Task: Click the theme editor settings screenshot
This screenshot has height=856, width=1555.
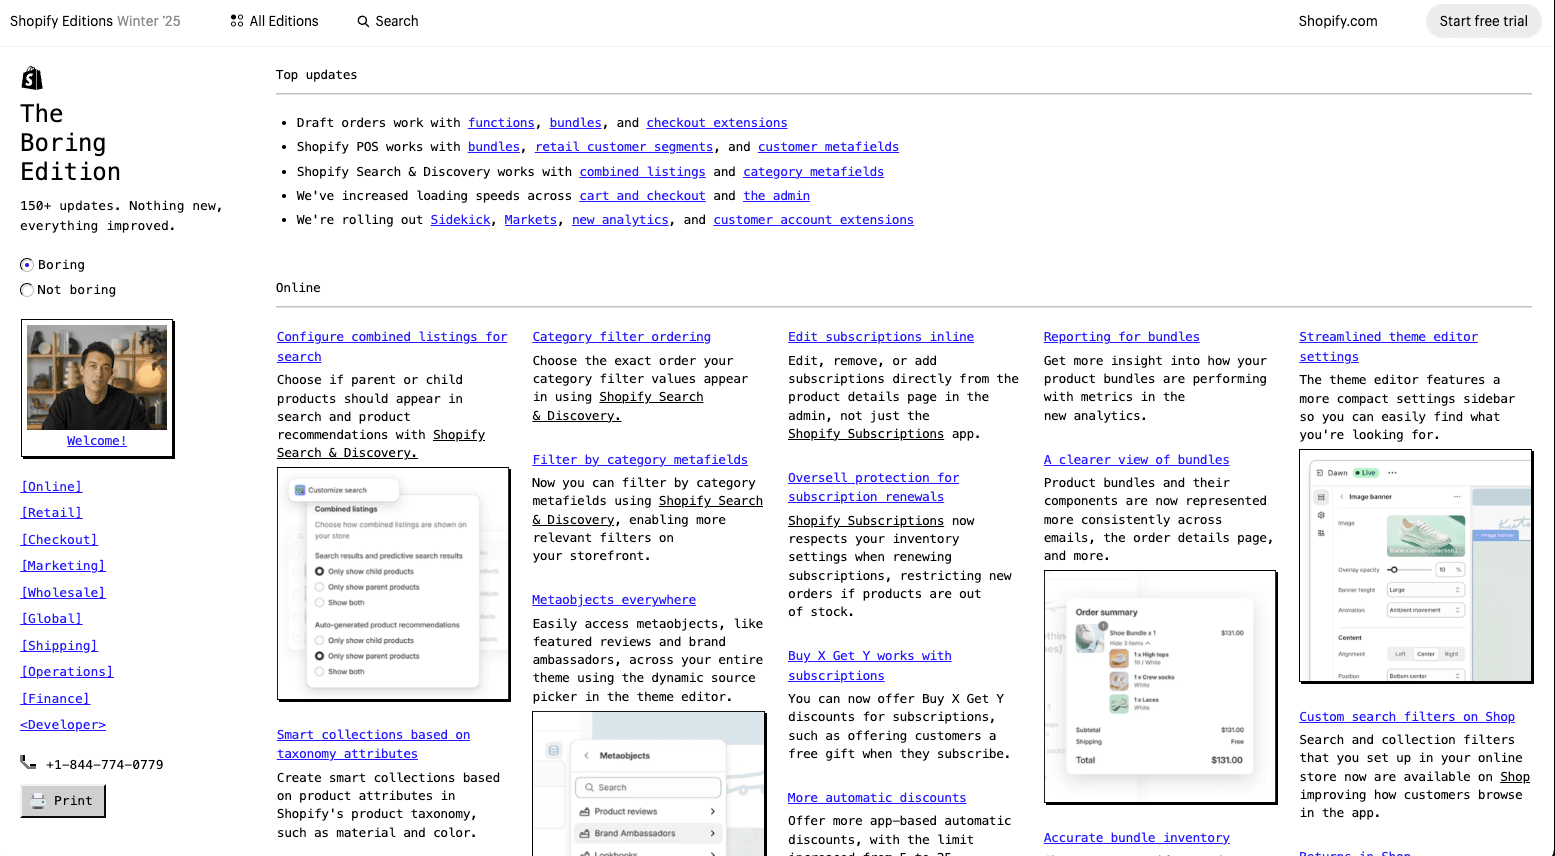Action: [1416, 566]
